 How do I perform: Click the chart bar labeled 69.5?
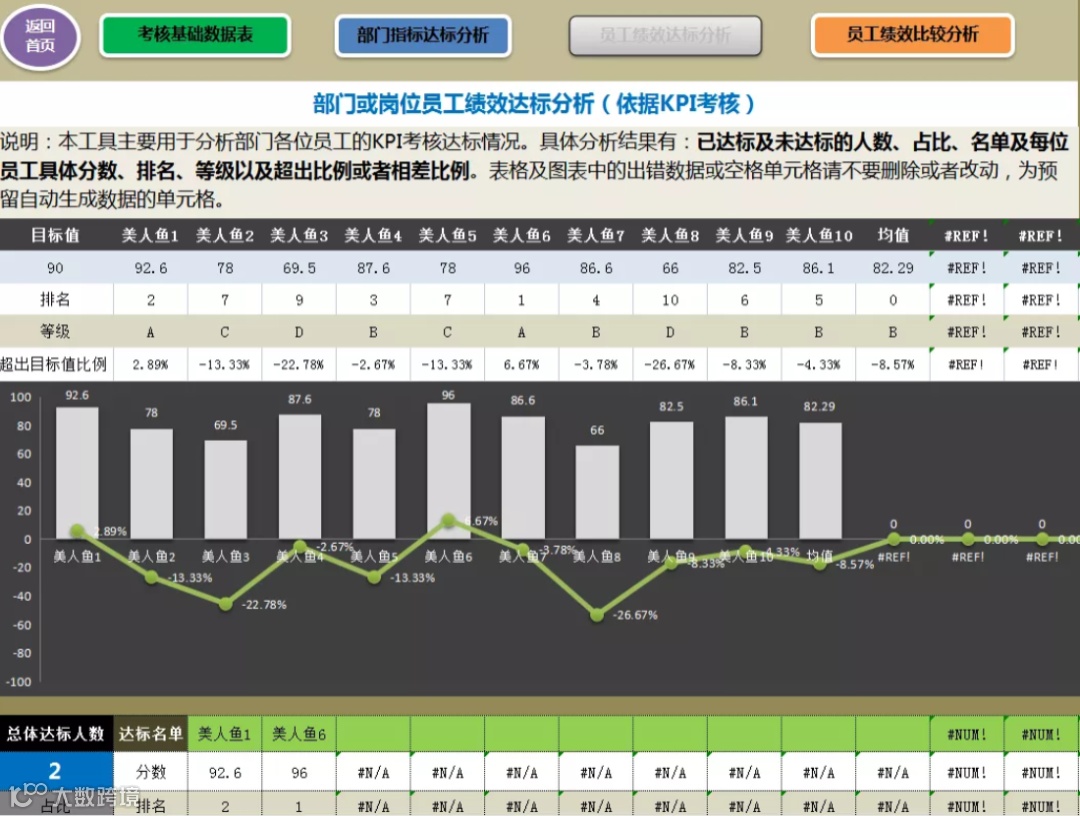(x=225, y=489)
